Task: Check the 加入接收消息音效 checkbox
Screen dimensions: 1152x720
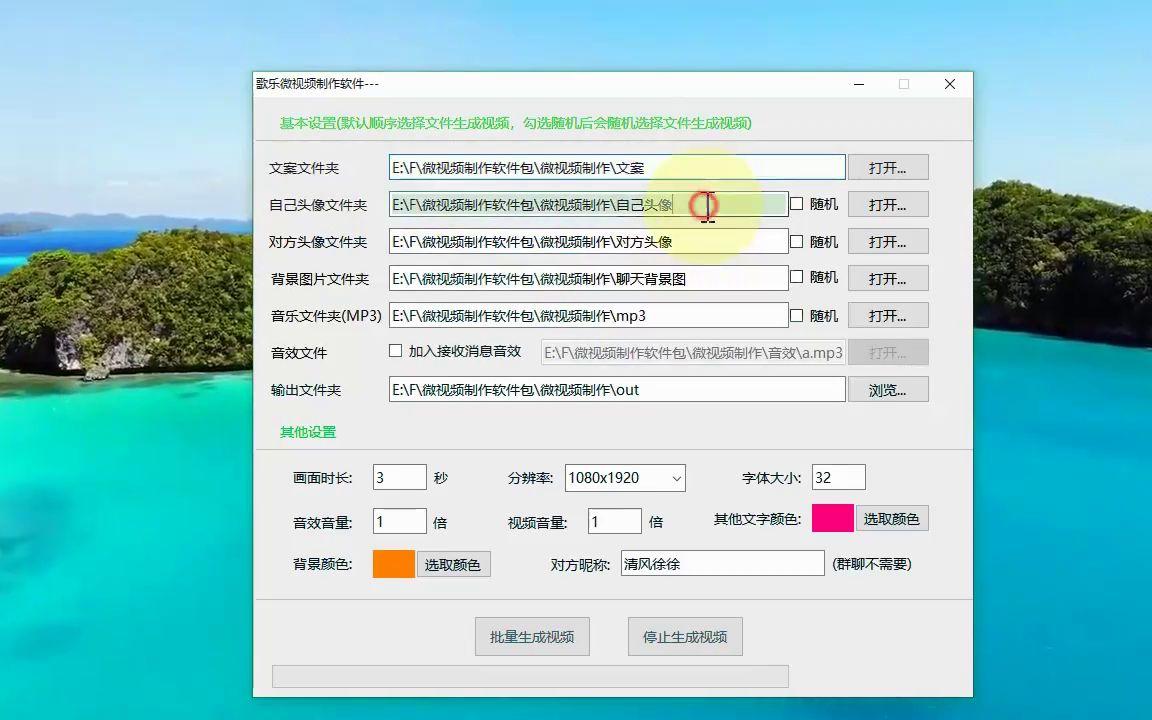Action: (x=395, y=351)
